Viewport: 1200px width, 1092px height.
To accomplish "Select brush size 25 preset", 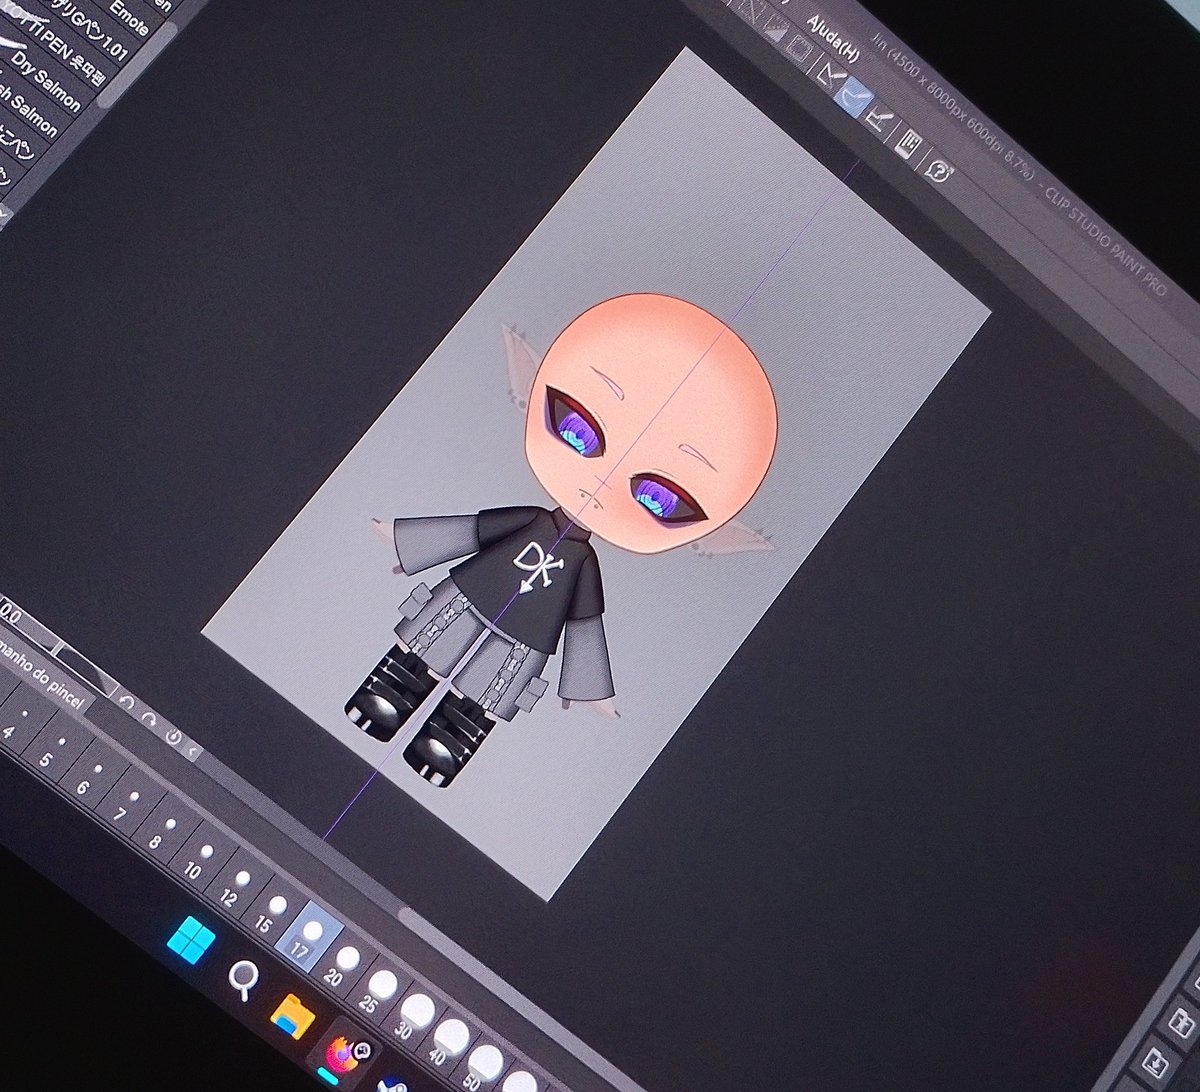I will (x=376, y=992).
